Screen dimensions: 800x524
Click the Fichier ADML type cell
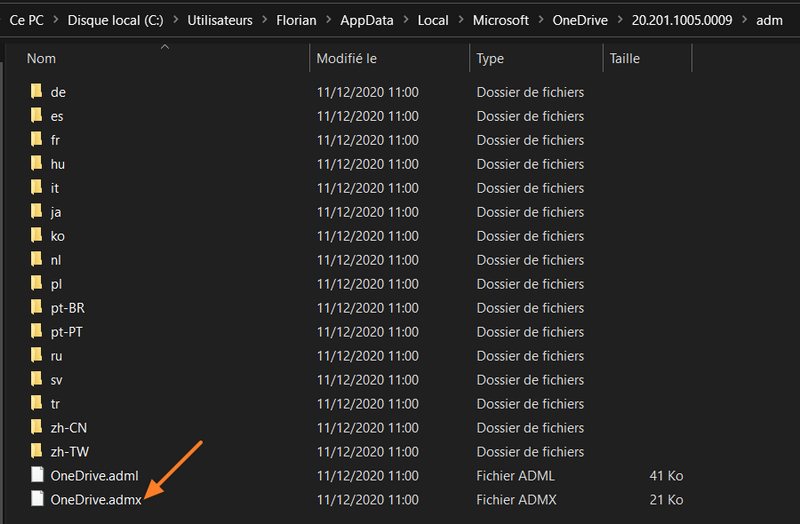515,476
